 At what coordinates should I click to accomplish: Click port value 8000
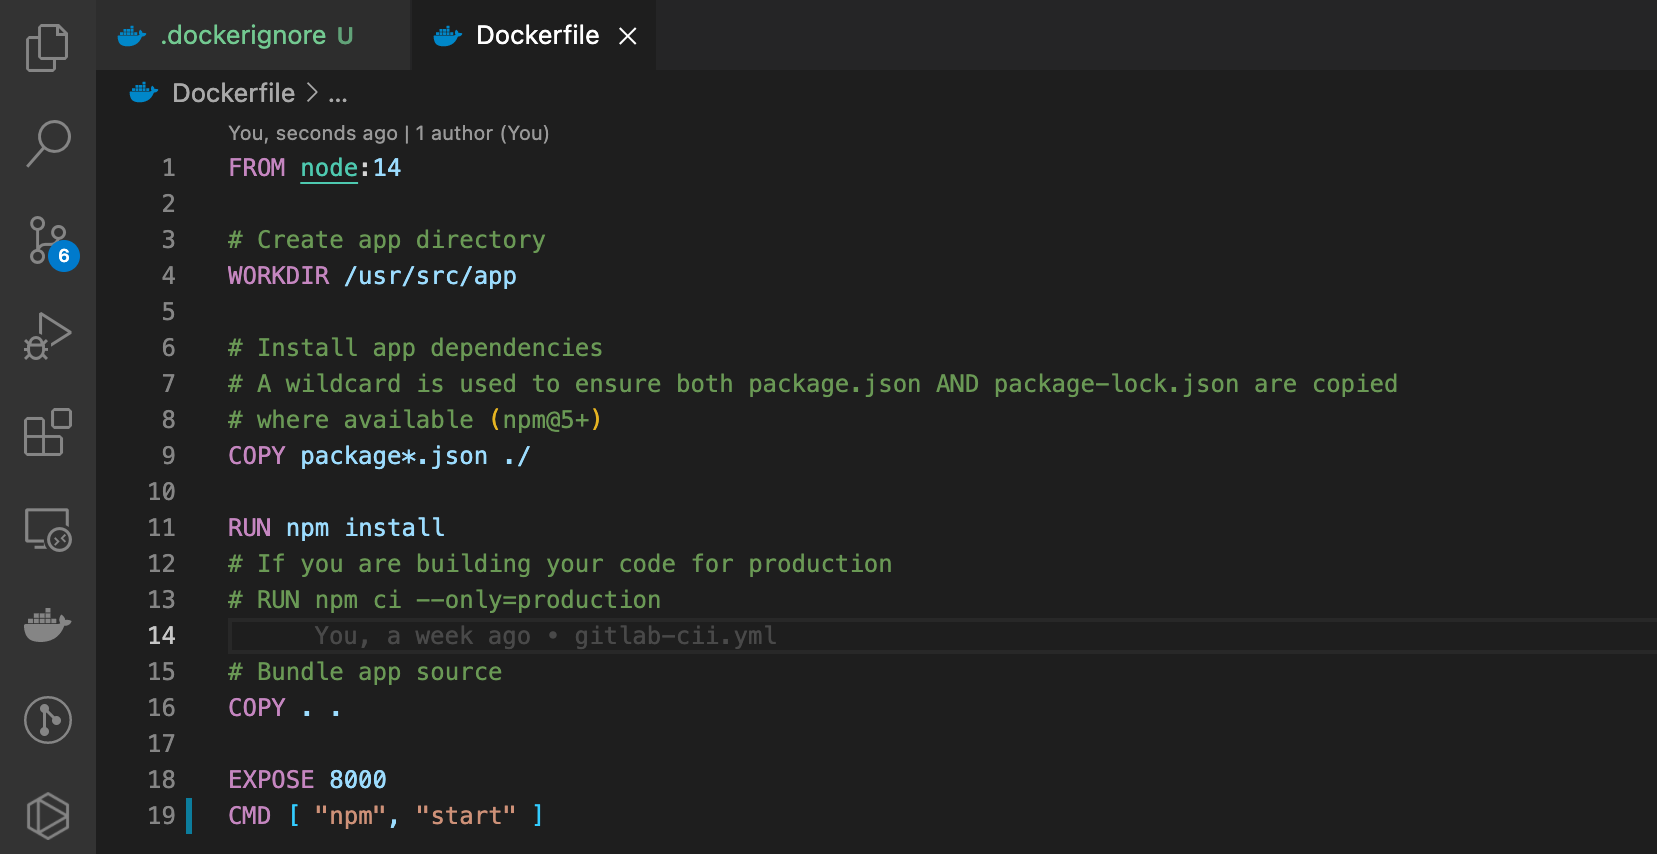[358, 780]
